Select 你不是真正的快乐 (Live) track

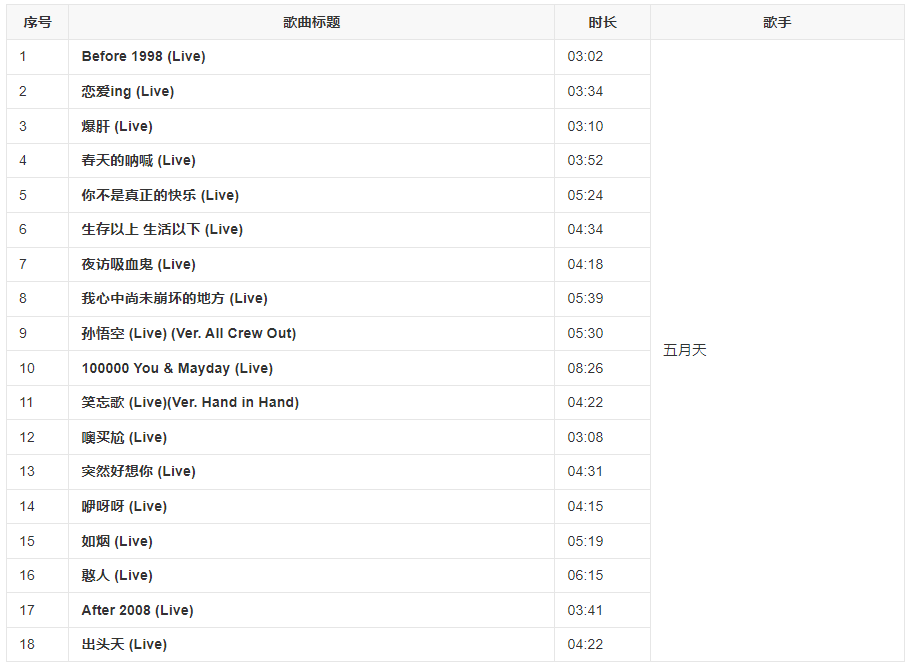160,195
